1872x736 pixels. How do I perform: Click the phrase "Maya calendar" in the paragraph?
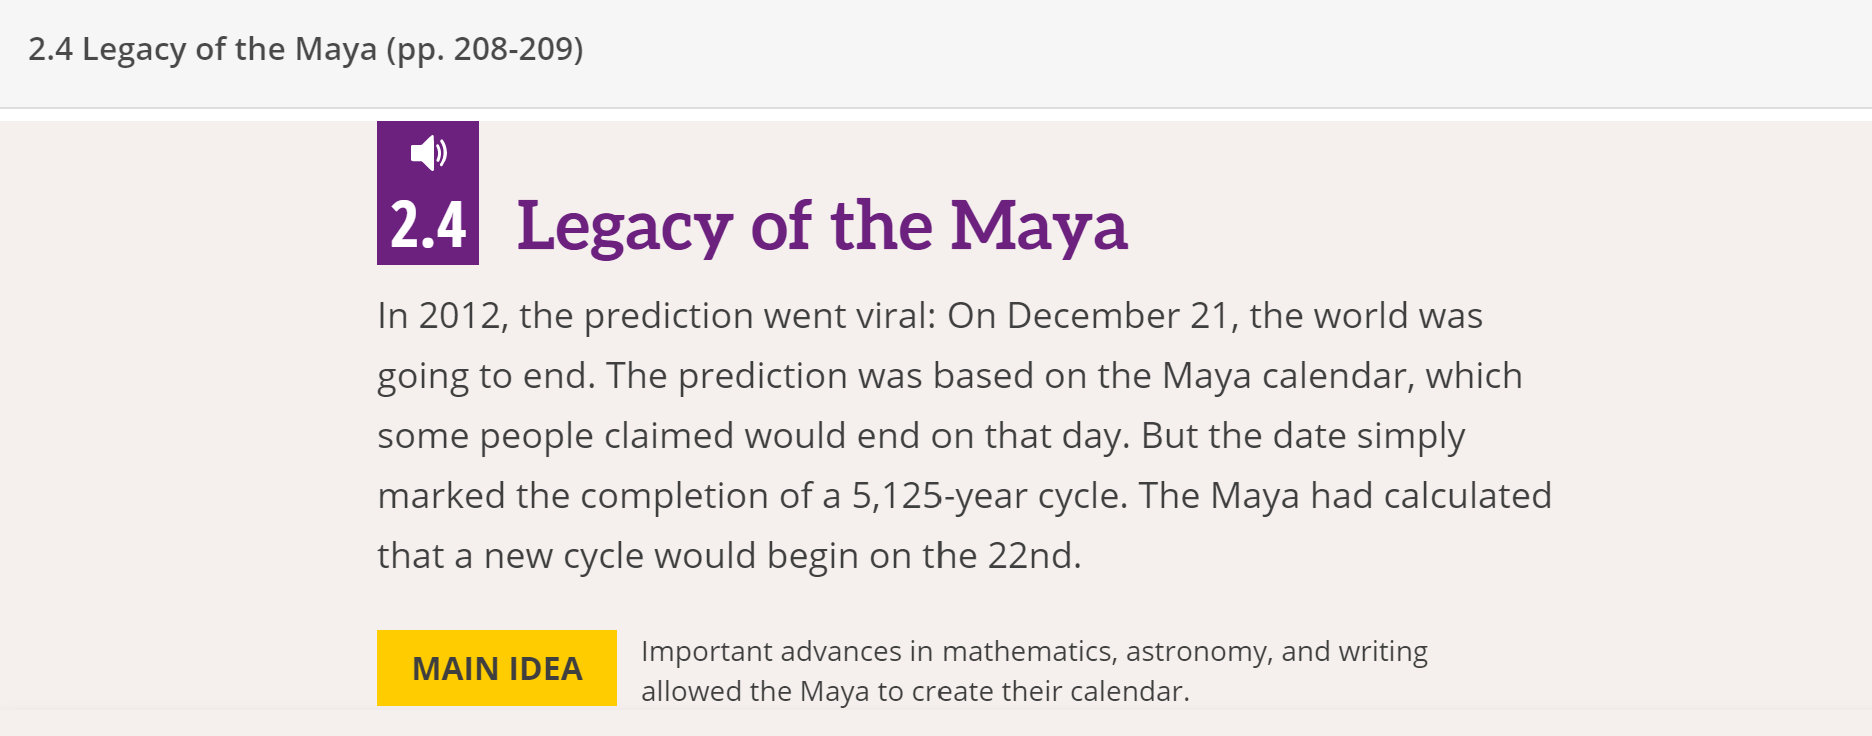[1287, 376]
